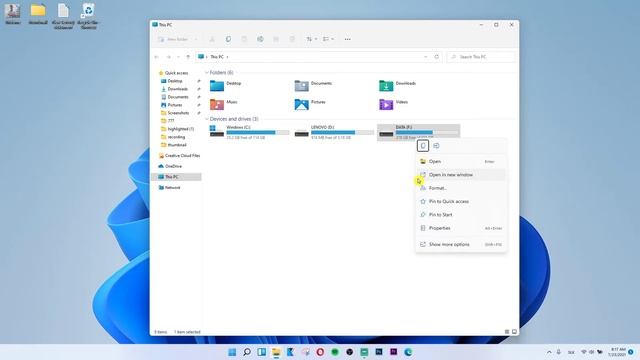Open Photoshop from the taskbar
The width and height of the screenshot is (640, 360).
click(x=379, y=352)
